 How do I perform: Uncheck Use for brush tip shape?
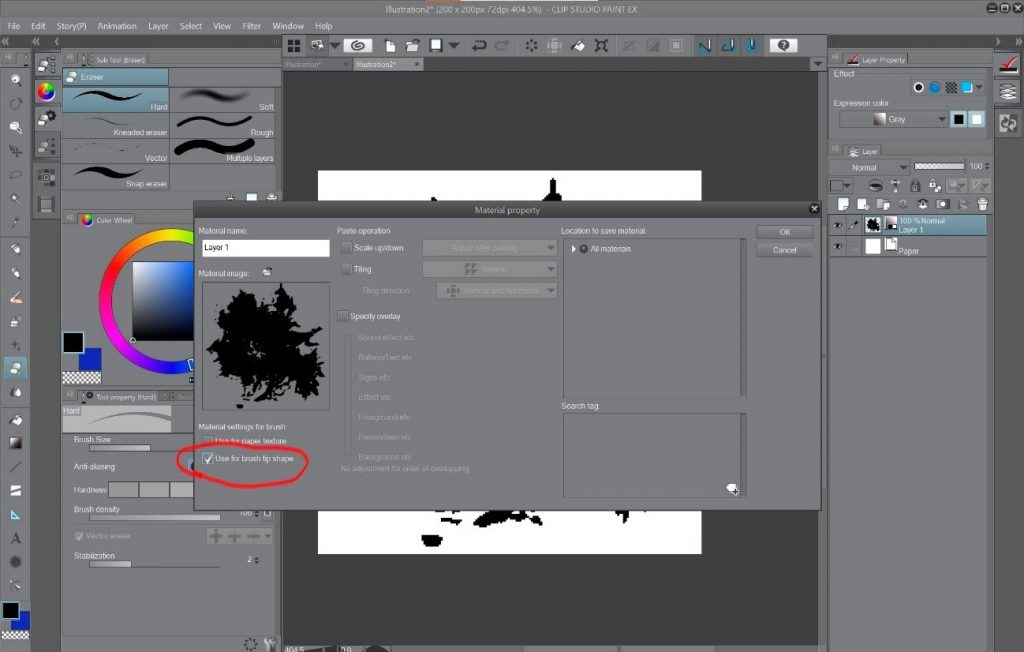(x=208, y=459)
